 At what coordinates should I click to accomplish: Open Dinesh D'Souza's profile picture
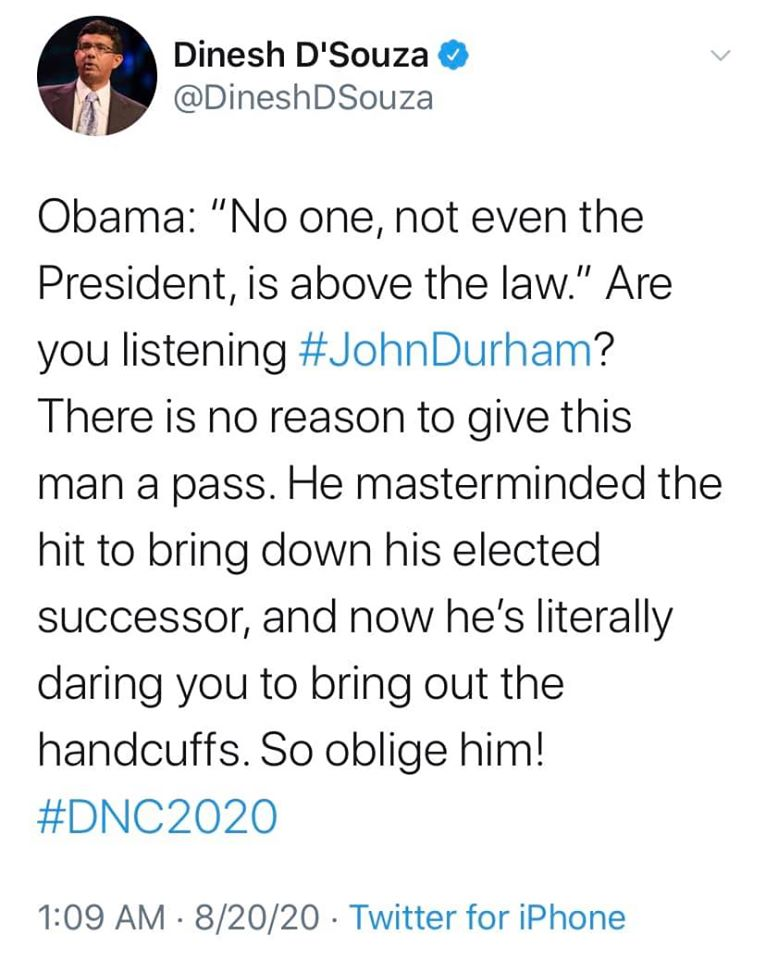coord(97,75)
